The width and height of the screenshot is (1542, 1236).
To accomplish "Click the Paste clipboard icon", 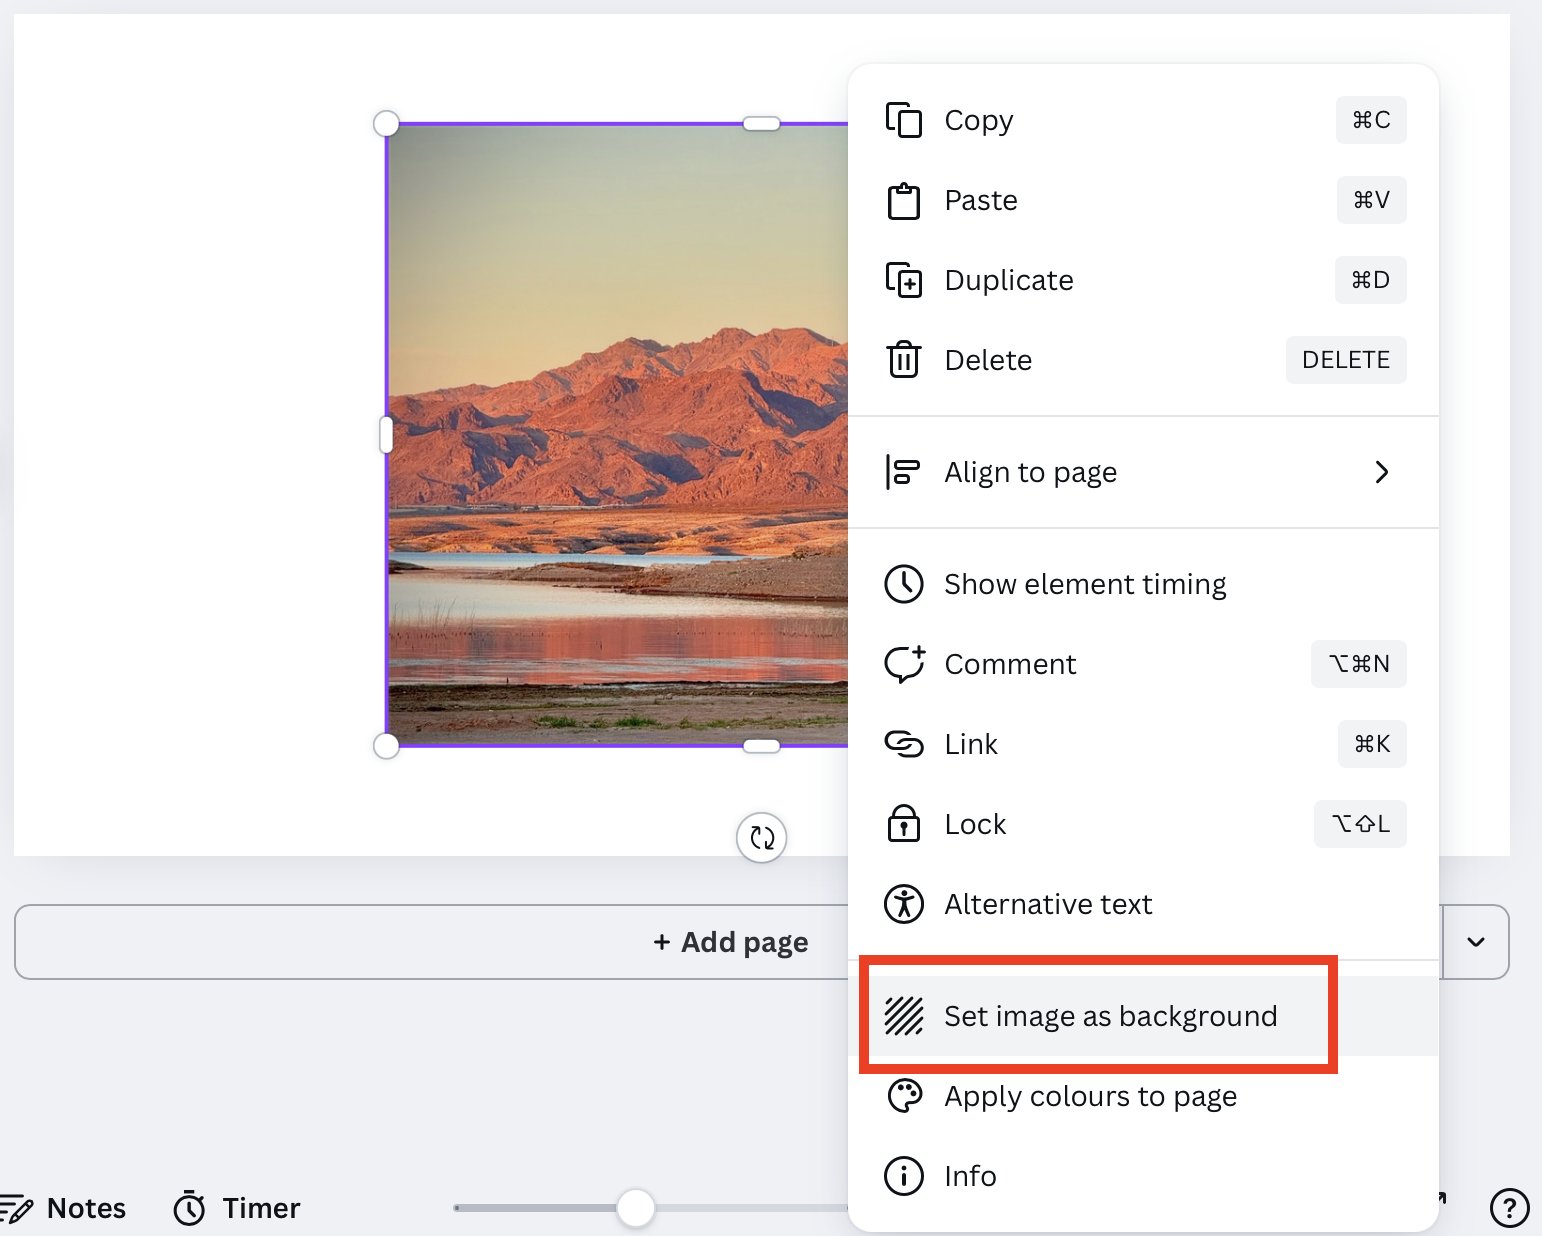I will pyautogui.click(x=904, y=201).
